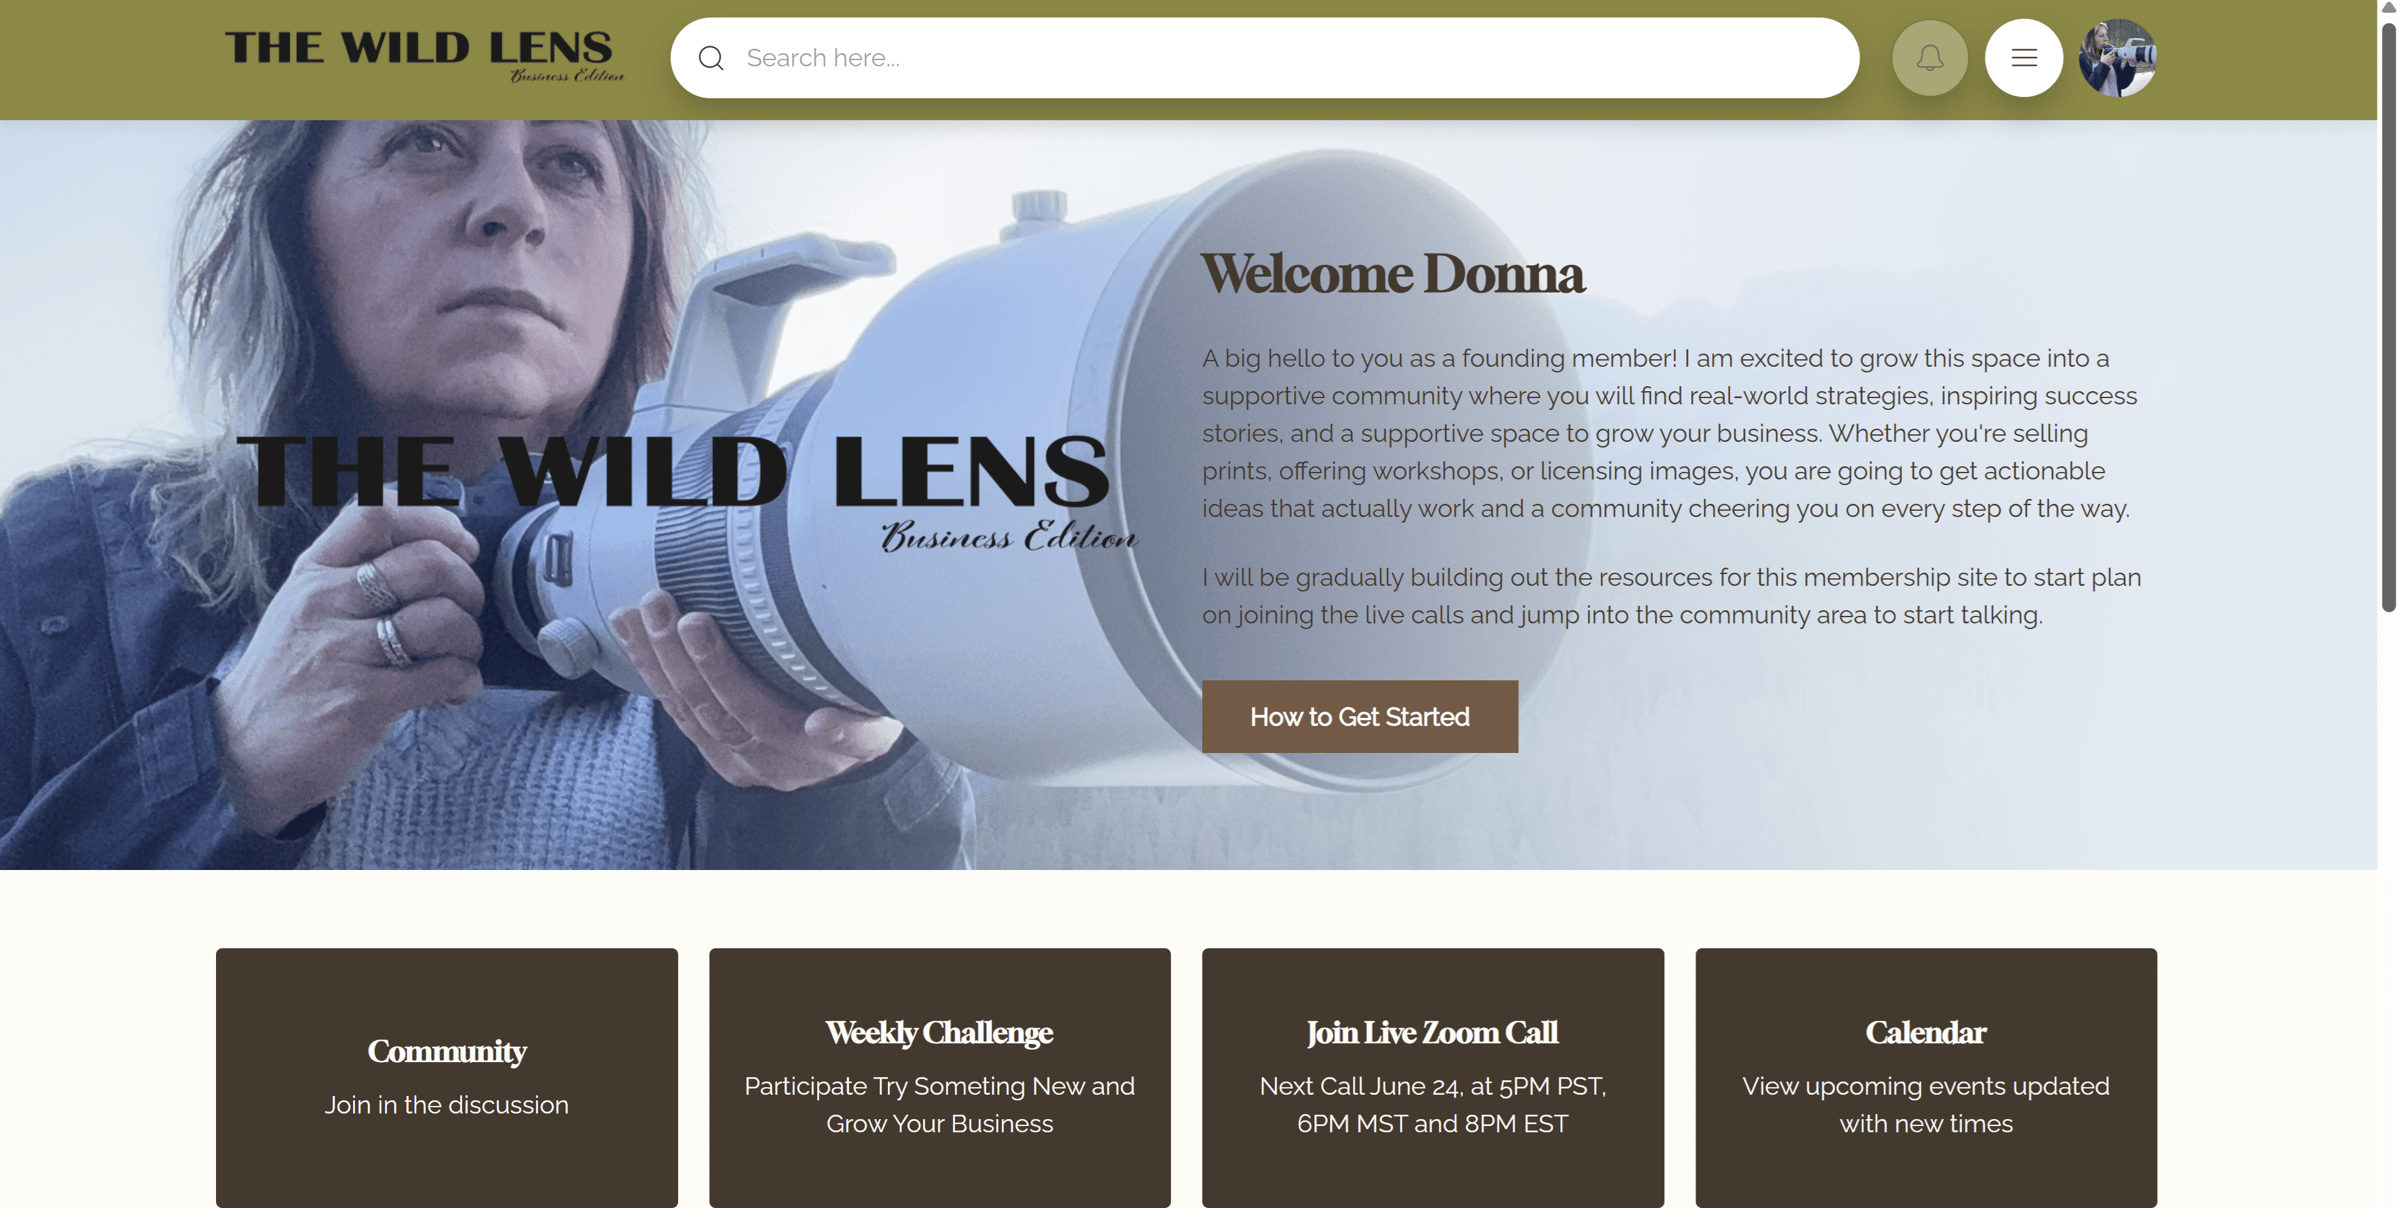This screenshot has height=1208, width=2400.
Task: Click the search magnifier icon
Action: pyautogui.click(x=711, y=58)
